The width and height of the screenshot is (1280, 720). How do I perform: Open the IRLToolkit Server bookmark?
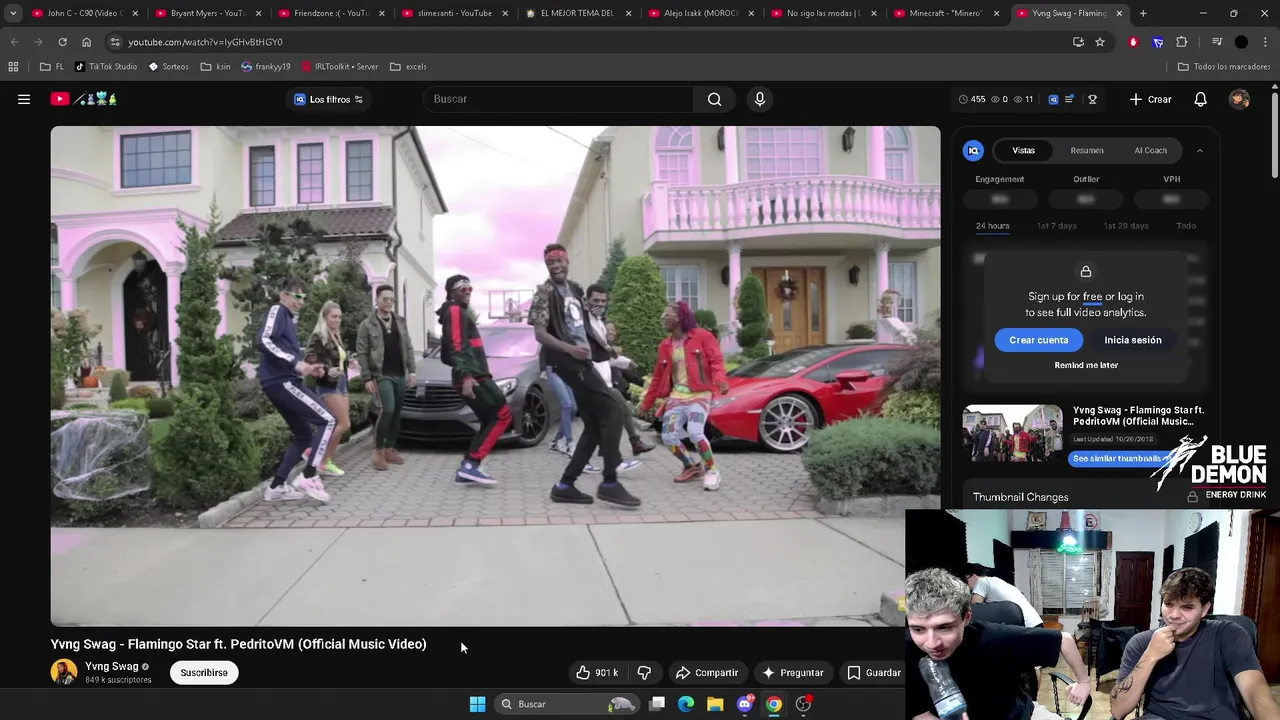tap(339, 67)
